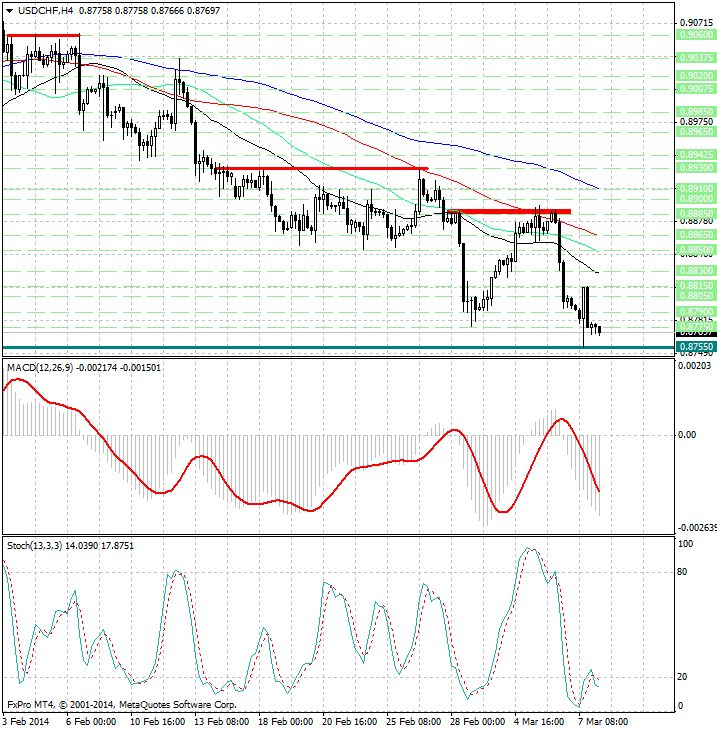Click the 0.88650 price level label
Viewport: 717px width, 730px height.
[x=696, y=235]
